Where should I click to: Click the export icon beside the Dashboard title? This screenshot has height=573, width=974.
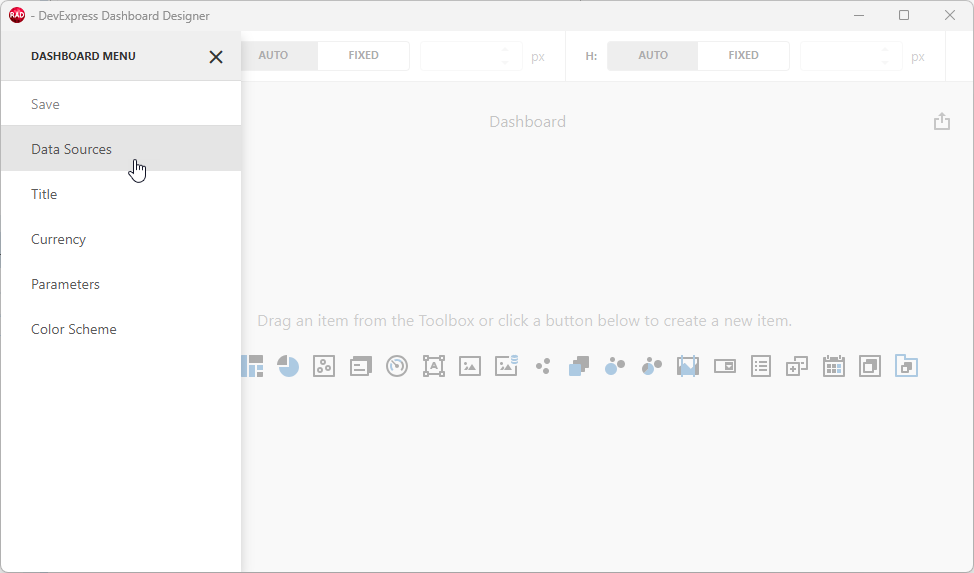pyautogui.click(x=942, y=121)
